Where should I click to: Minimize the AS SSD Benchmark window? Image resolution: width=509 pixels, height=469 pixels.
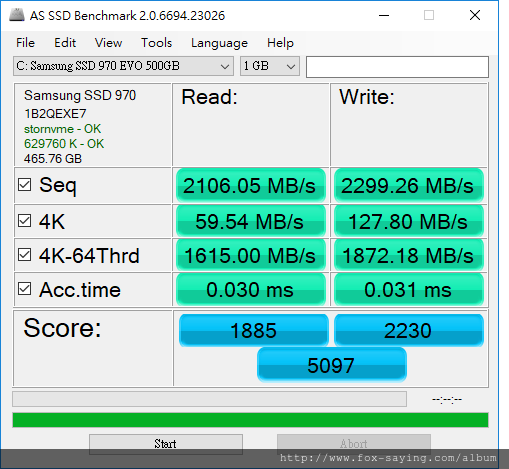coord(384,15)
